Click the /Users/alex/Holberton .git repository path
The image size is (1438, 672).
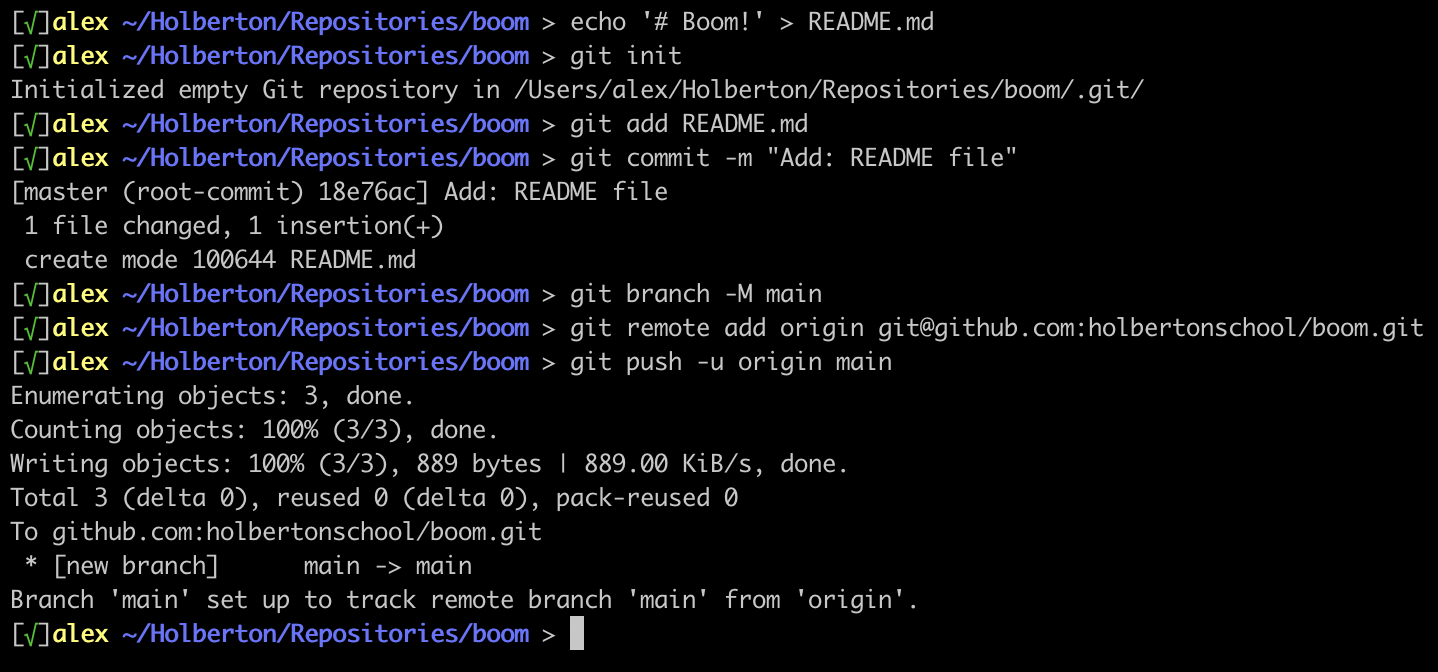829,90
